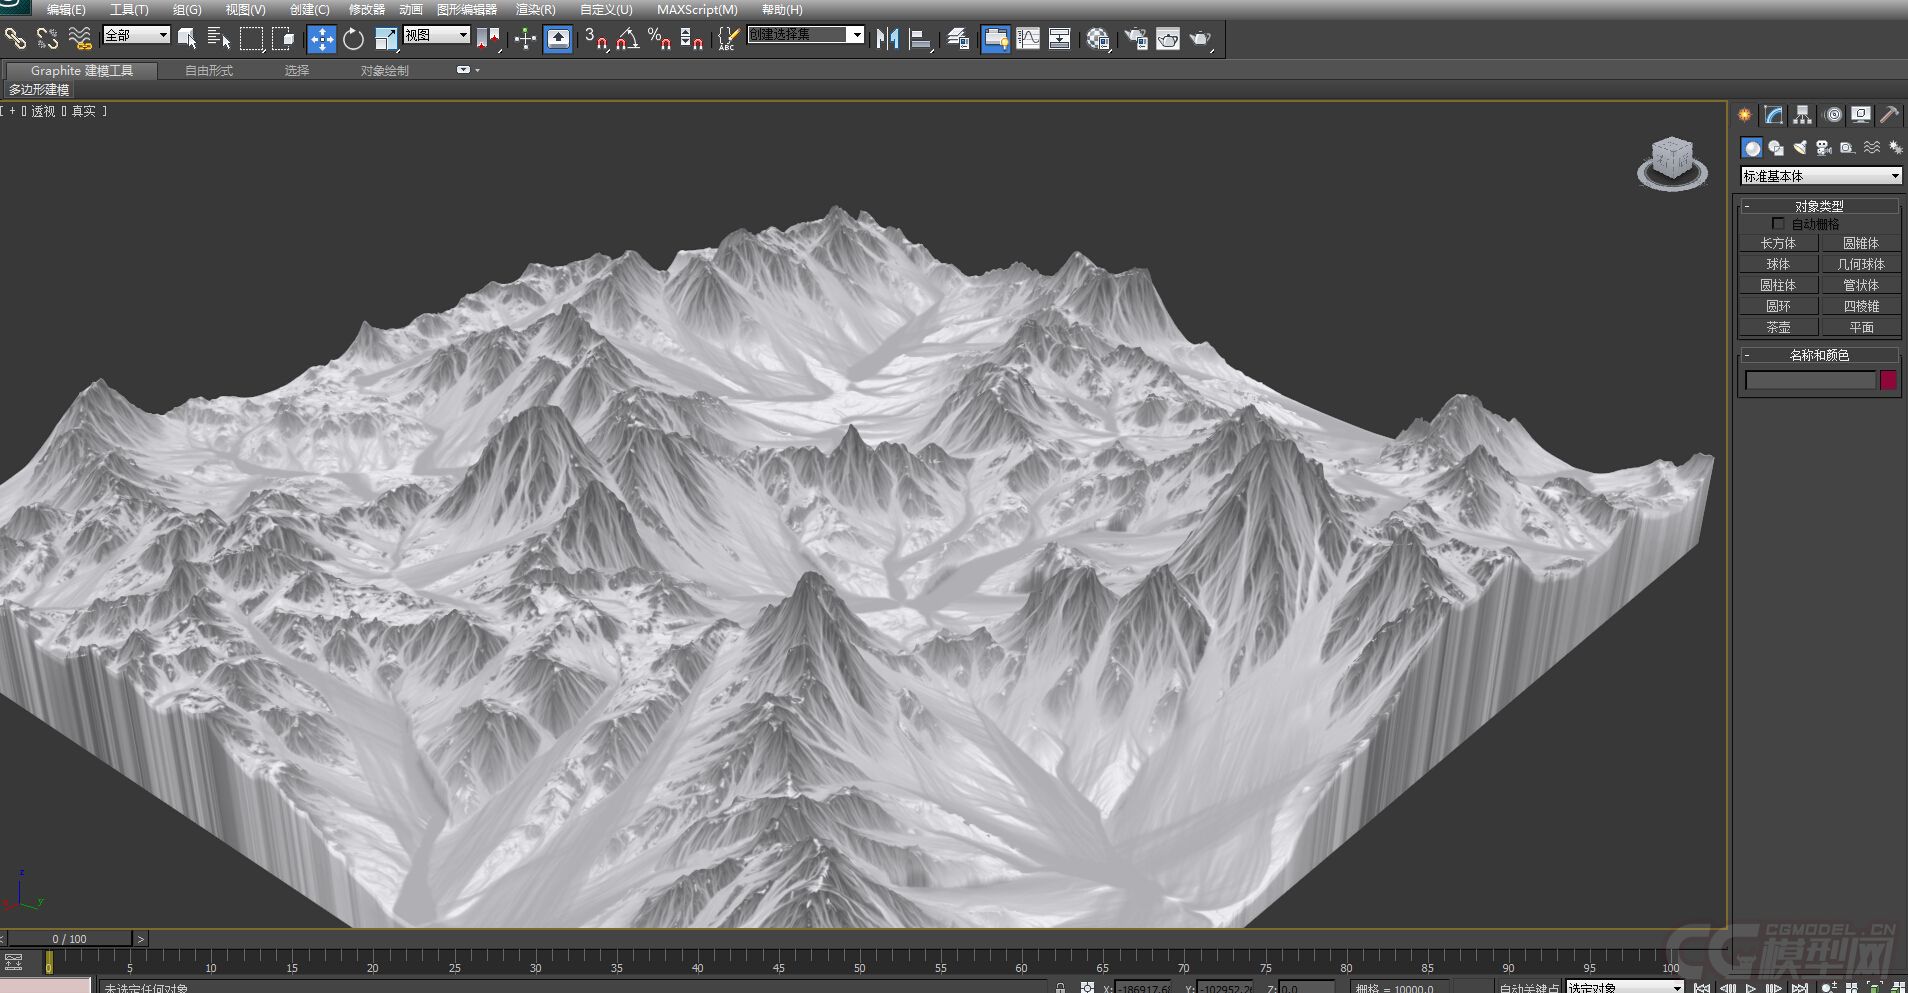Open the Schematic View
The width and height of the screenshot is (1908, 993).
point(1059,38)
